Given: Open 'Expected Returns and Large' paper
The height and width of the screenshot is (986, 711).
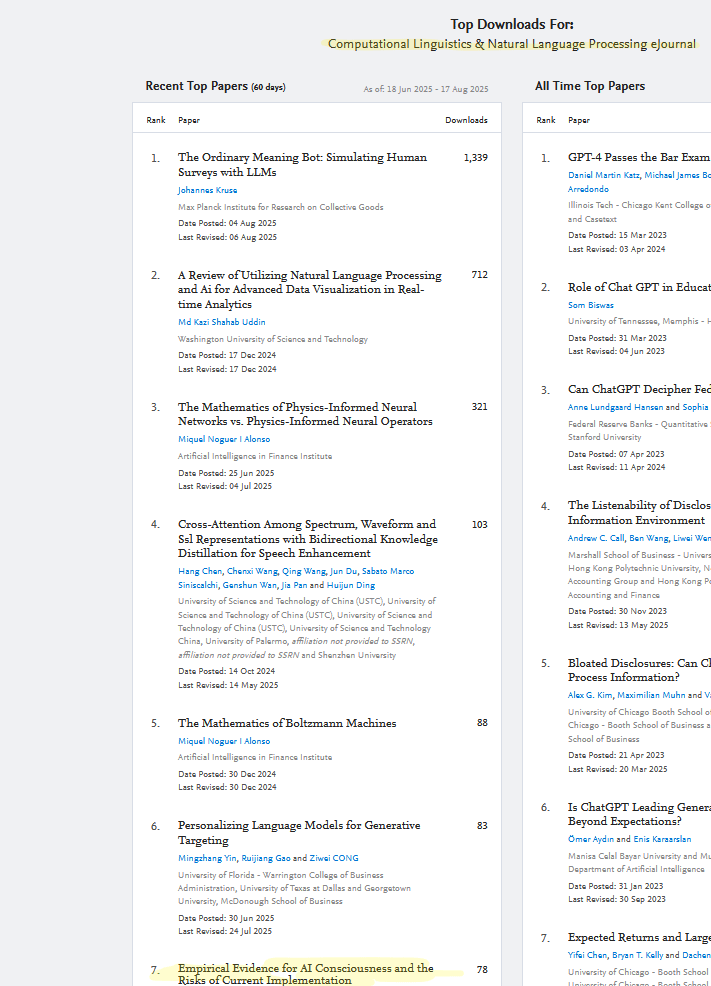Looking at the screenshot, I should coord(639,938).
